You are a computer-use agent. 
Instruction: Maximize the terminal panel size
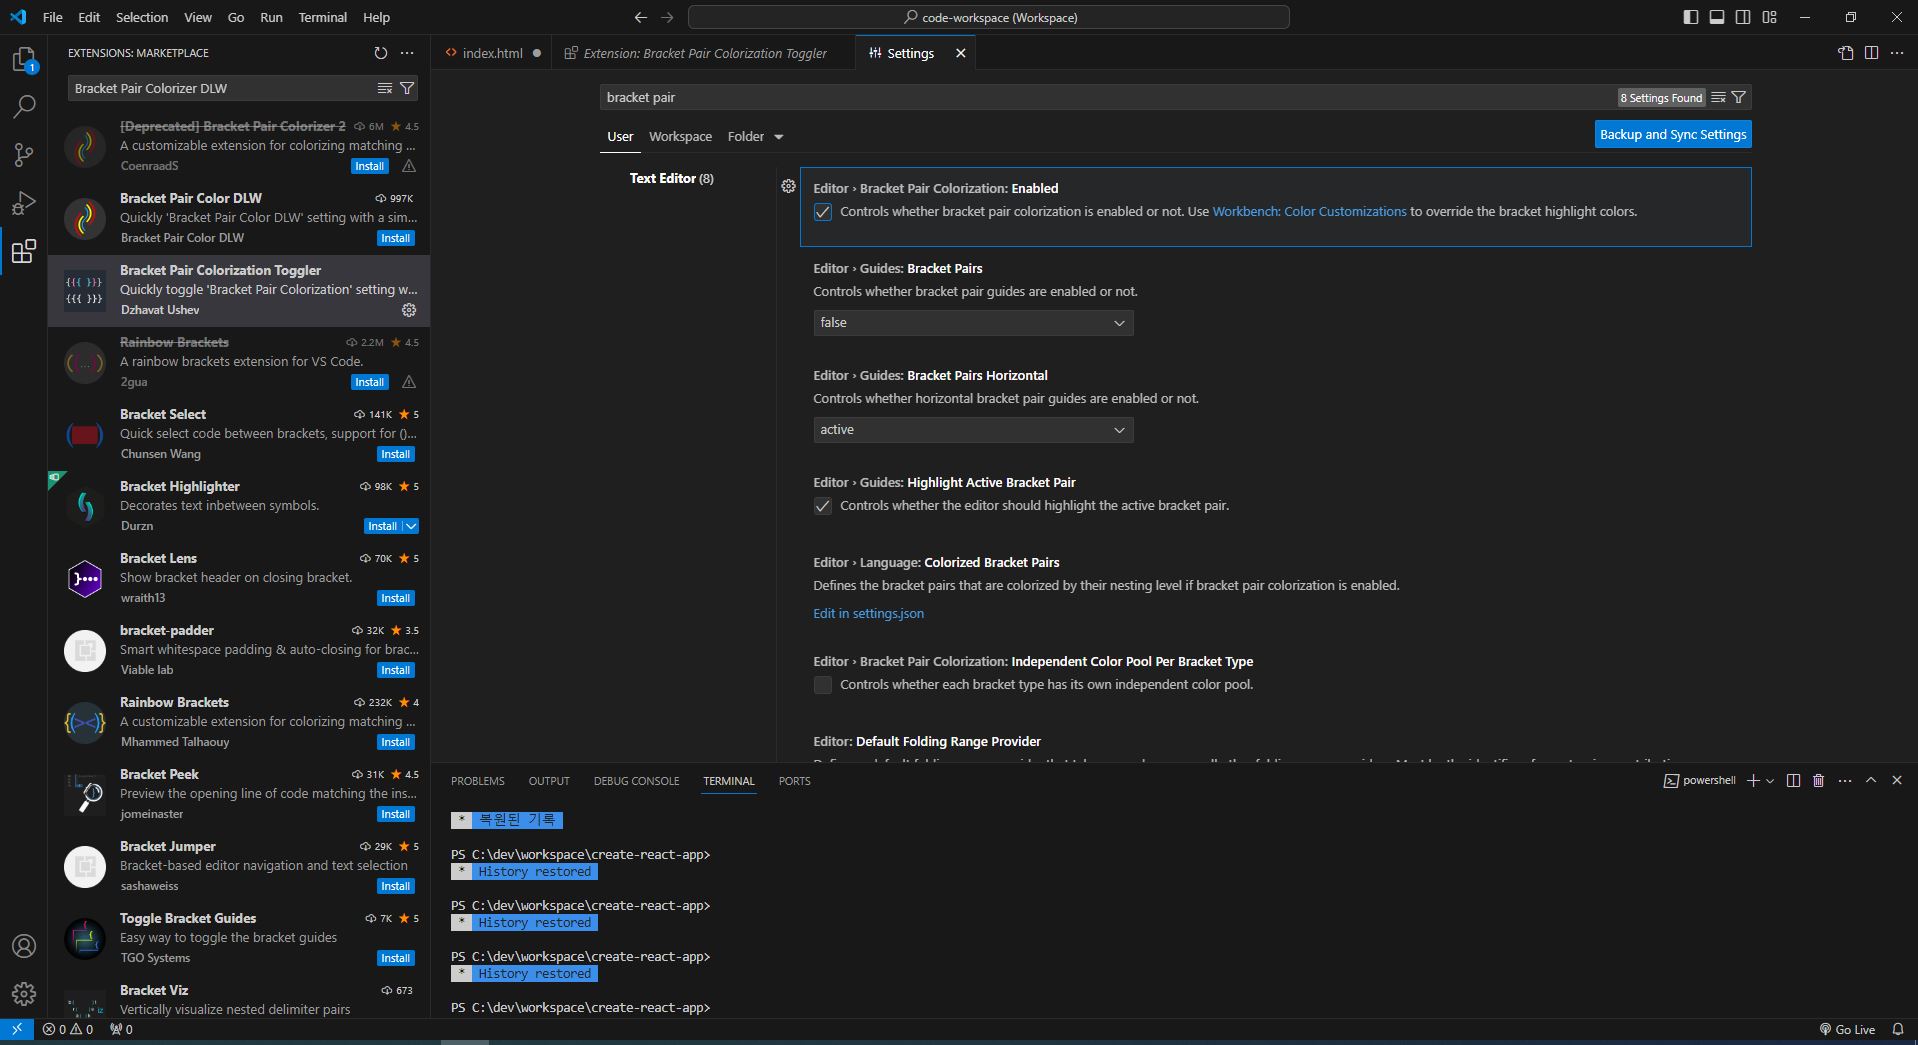pyautogui.click(x=1871, y=780)
